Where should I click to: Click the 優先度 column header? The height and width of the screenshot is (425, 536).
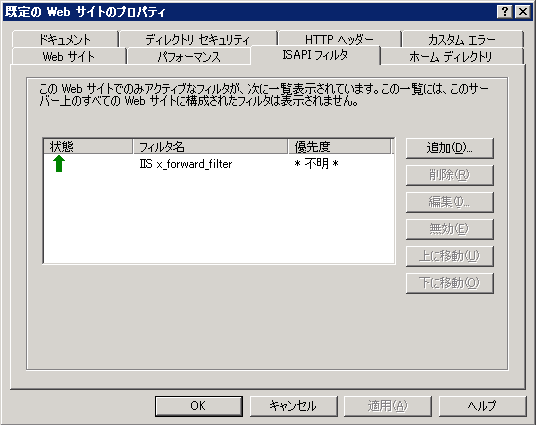click(339, 146)
